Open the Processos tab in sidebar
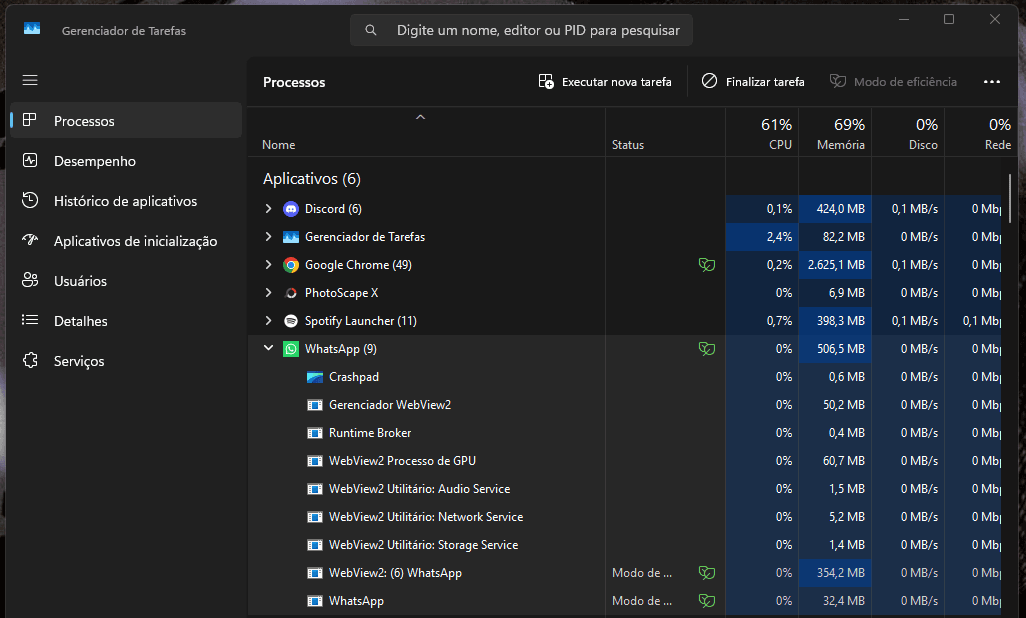 coord(126,120)
